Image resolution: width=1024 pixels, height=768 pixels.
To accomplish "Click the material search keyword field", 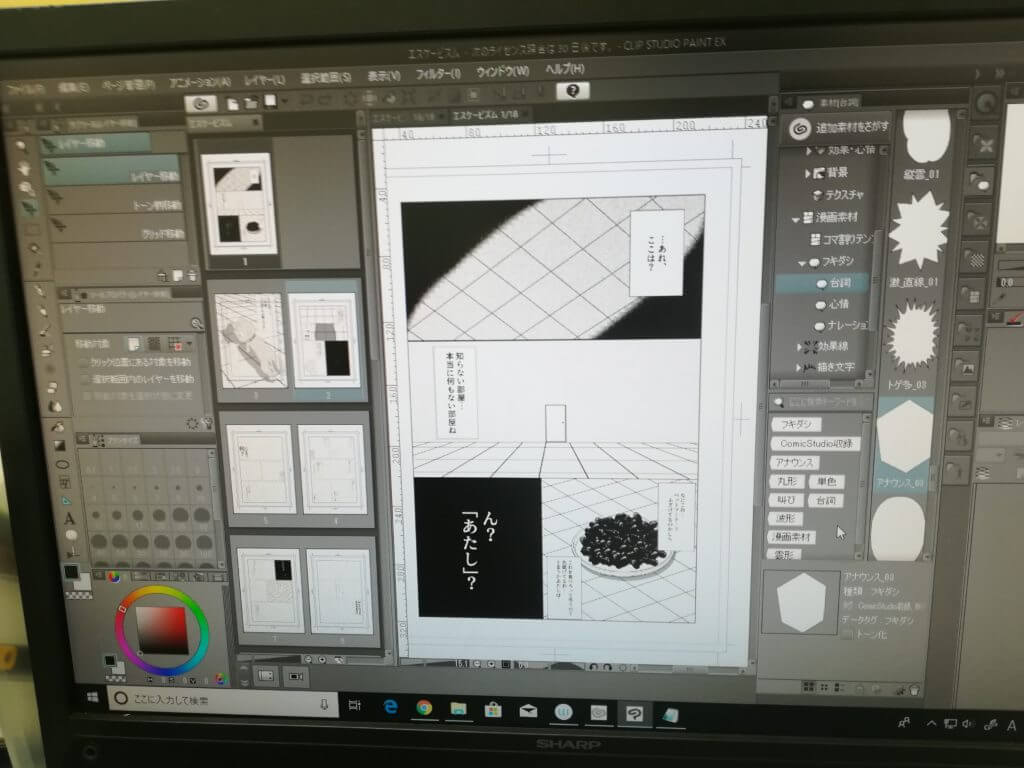I will pyautogui.click(x=822, y=402).
